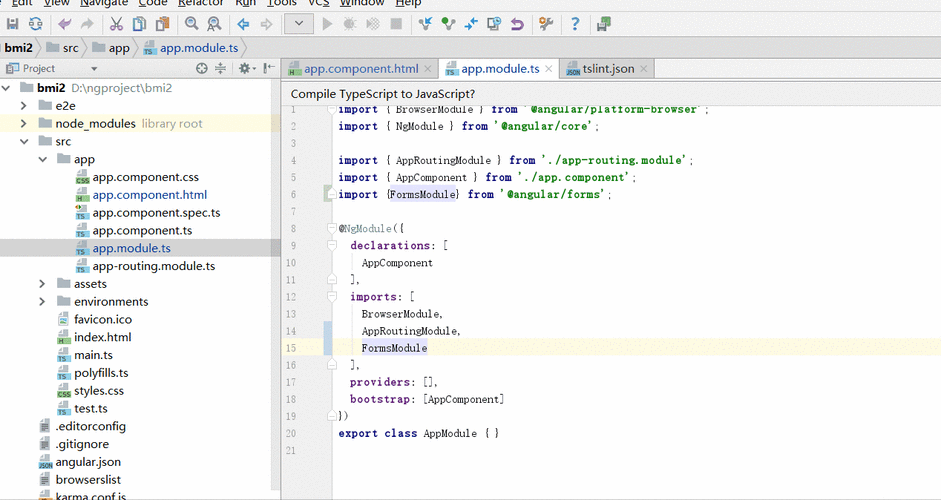
Task: Expand the assets folder
Action: click(x=42, y=283)
